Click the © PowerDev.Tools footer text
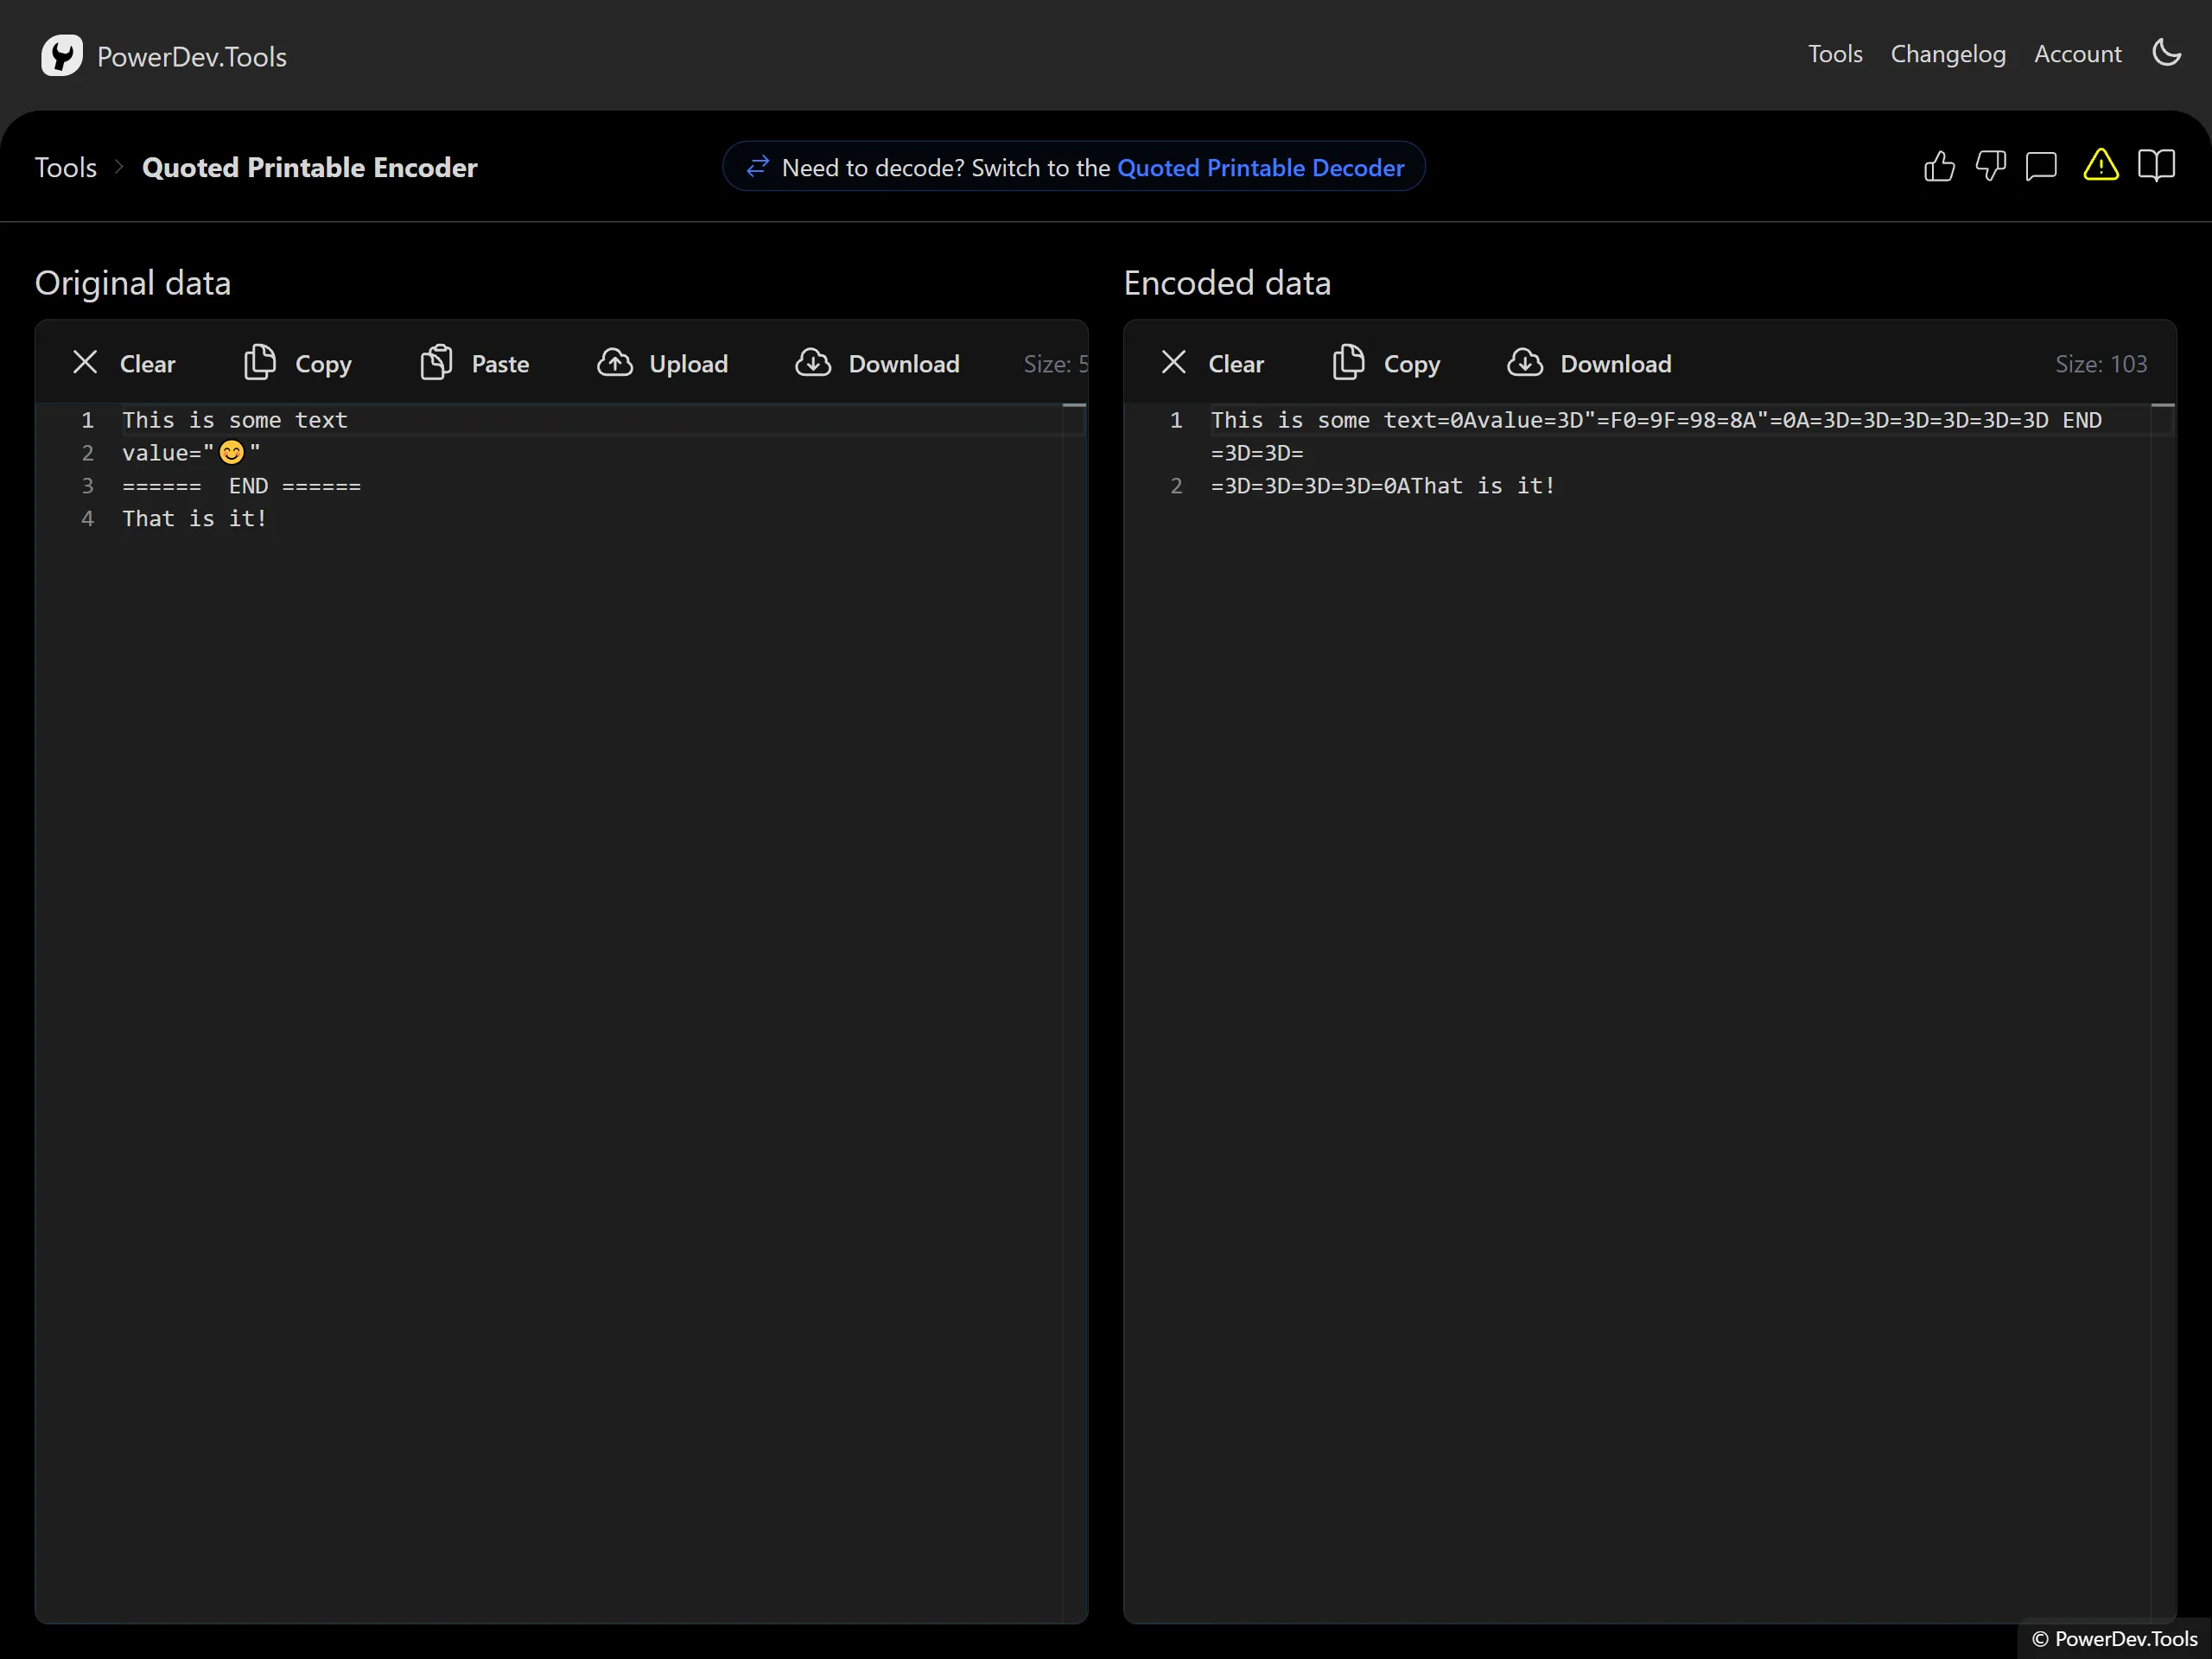The image size is (2212, 1659). pyautogui.click(x=2115, y=1638)
